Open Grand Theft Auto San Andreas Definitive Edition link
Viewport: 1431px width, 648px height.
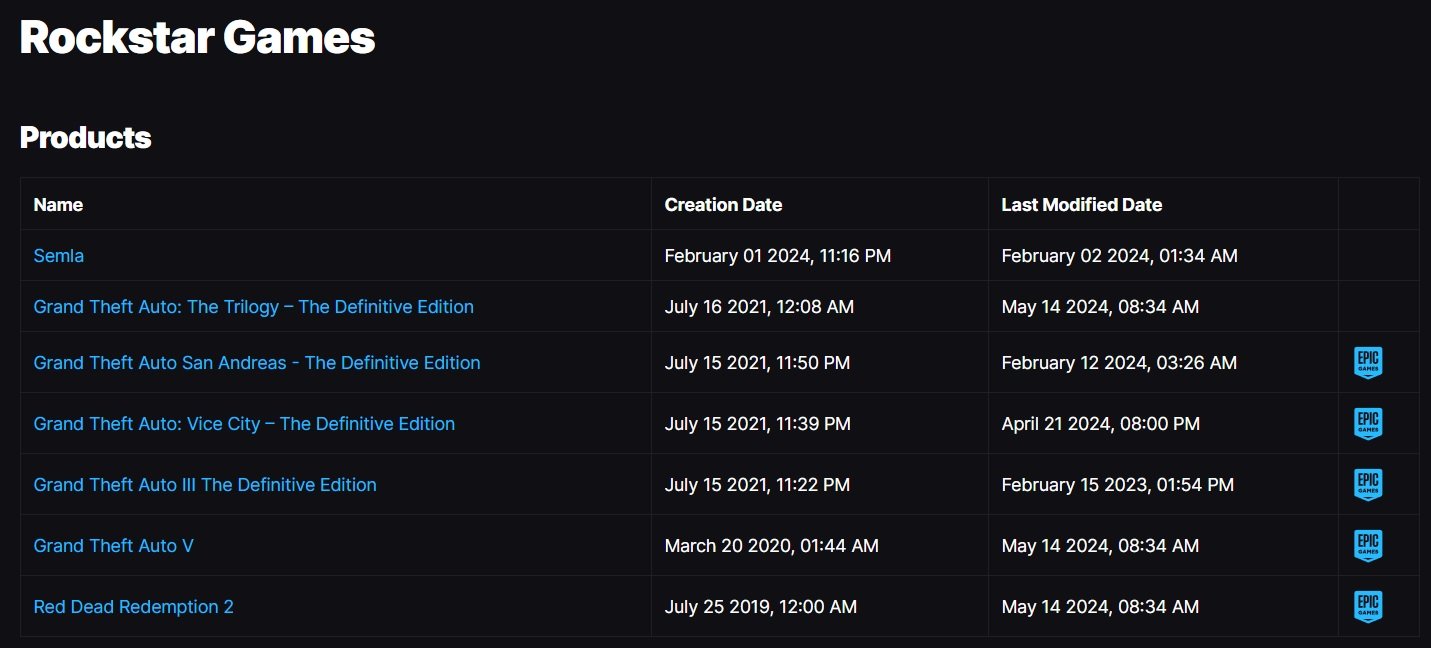pos(257,363)
